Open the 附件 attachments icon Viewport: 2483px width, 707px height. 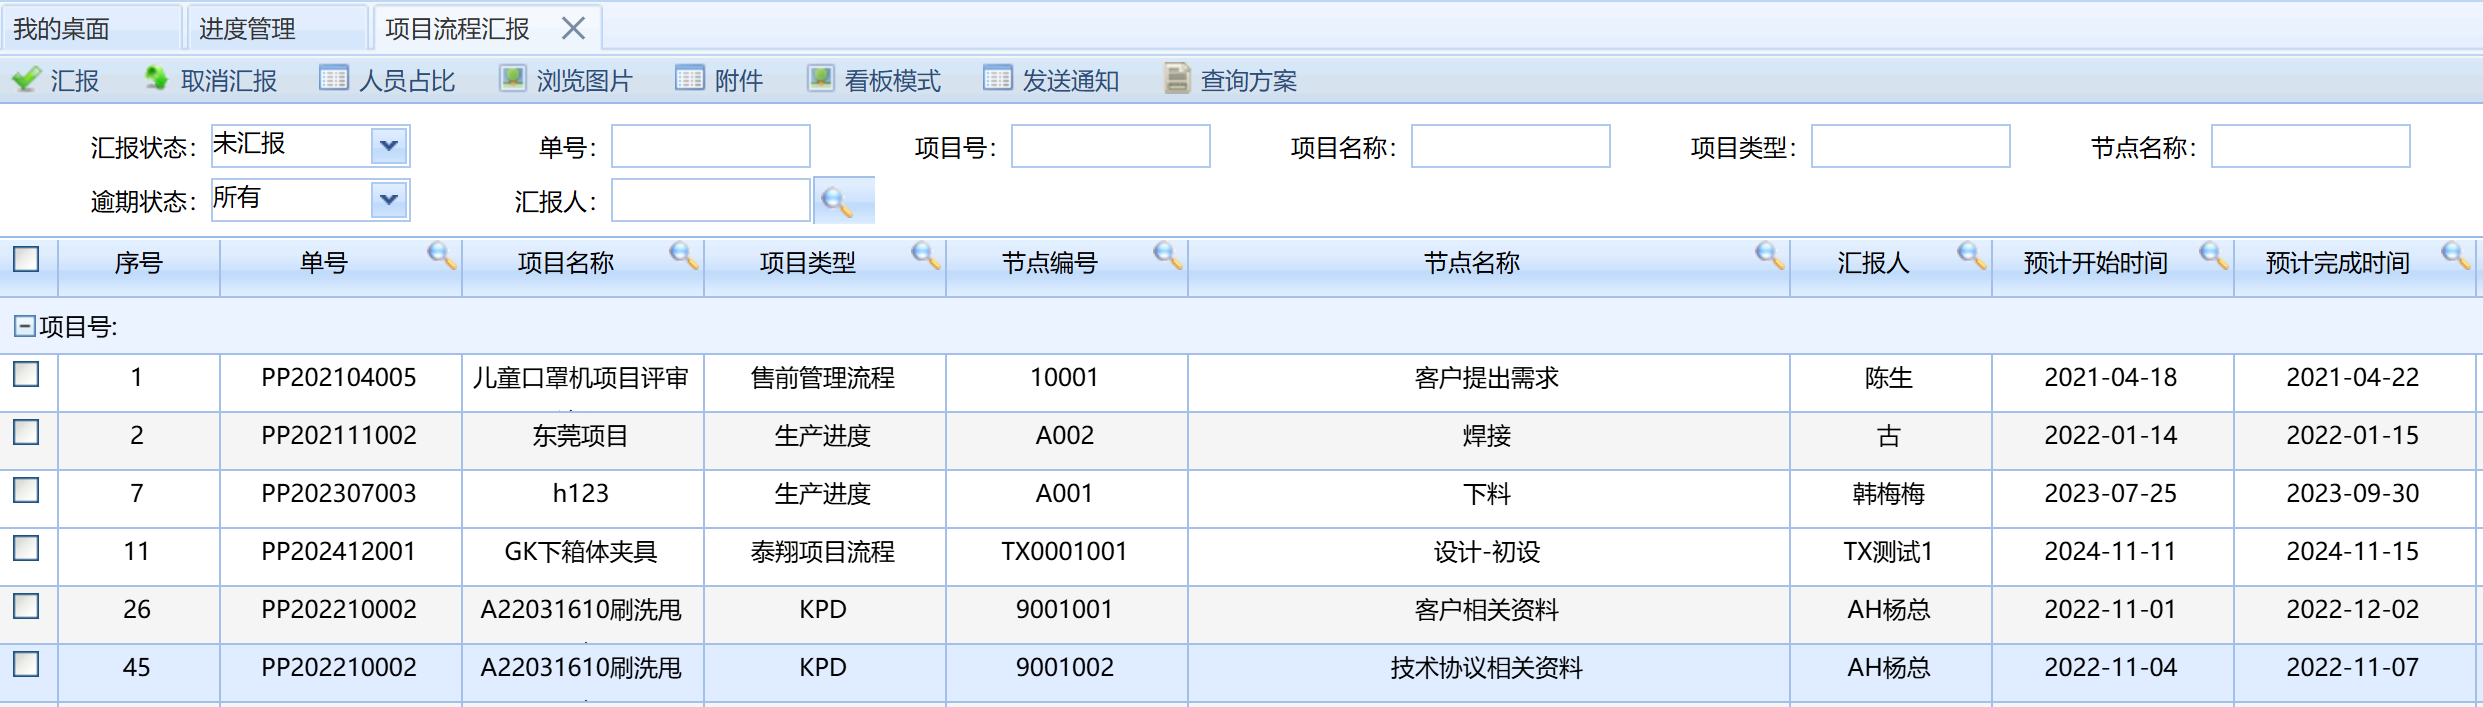690,79
